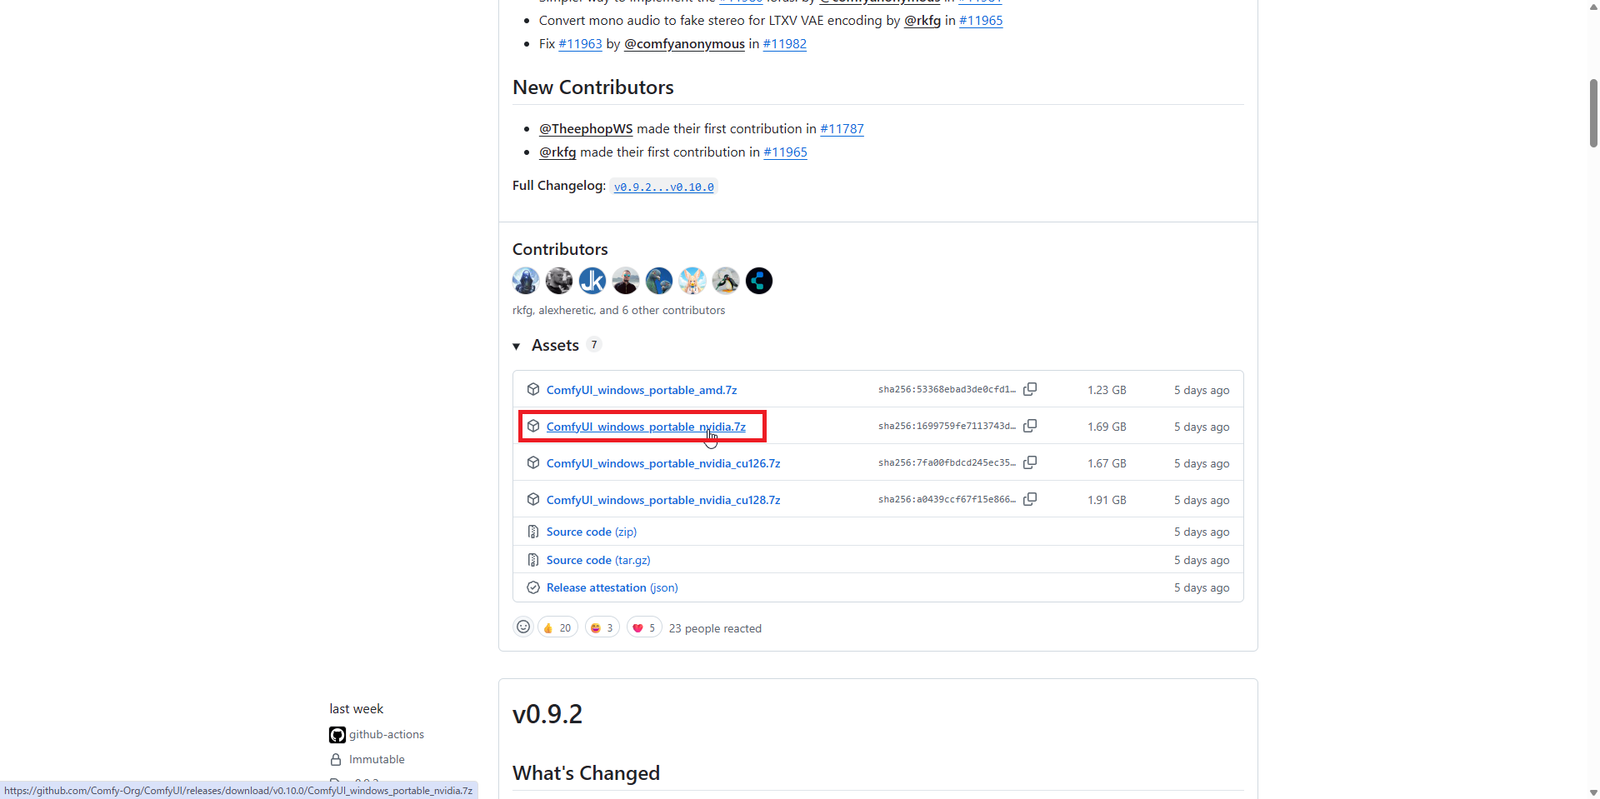Open the add reaction smiley picker
This screenshot has width=1600, height=799.
pyautogui.click(x=523, y=627)
